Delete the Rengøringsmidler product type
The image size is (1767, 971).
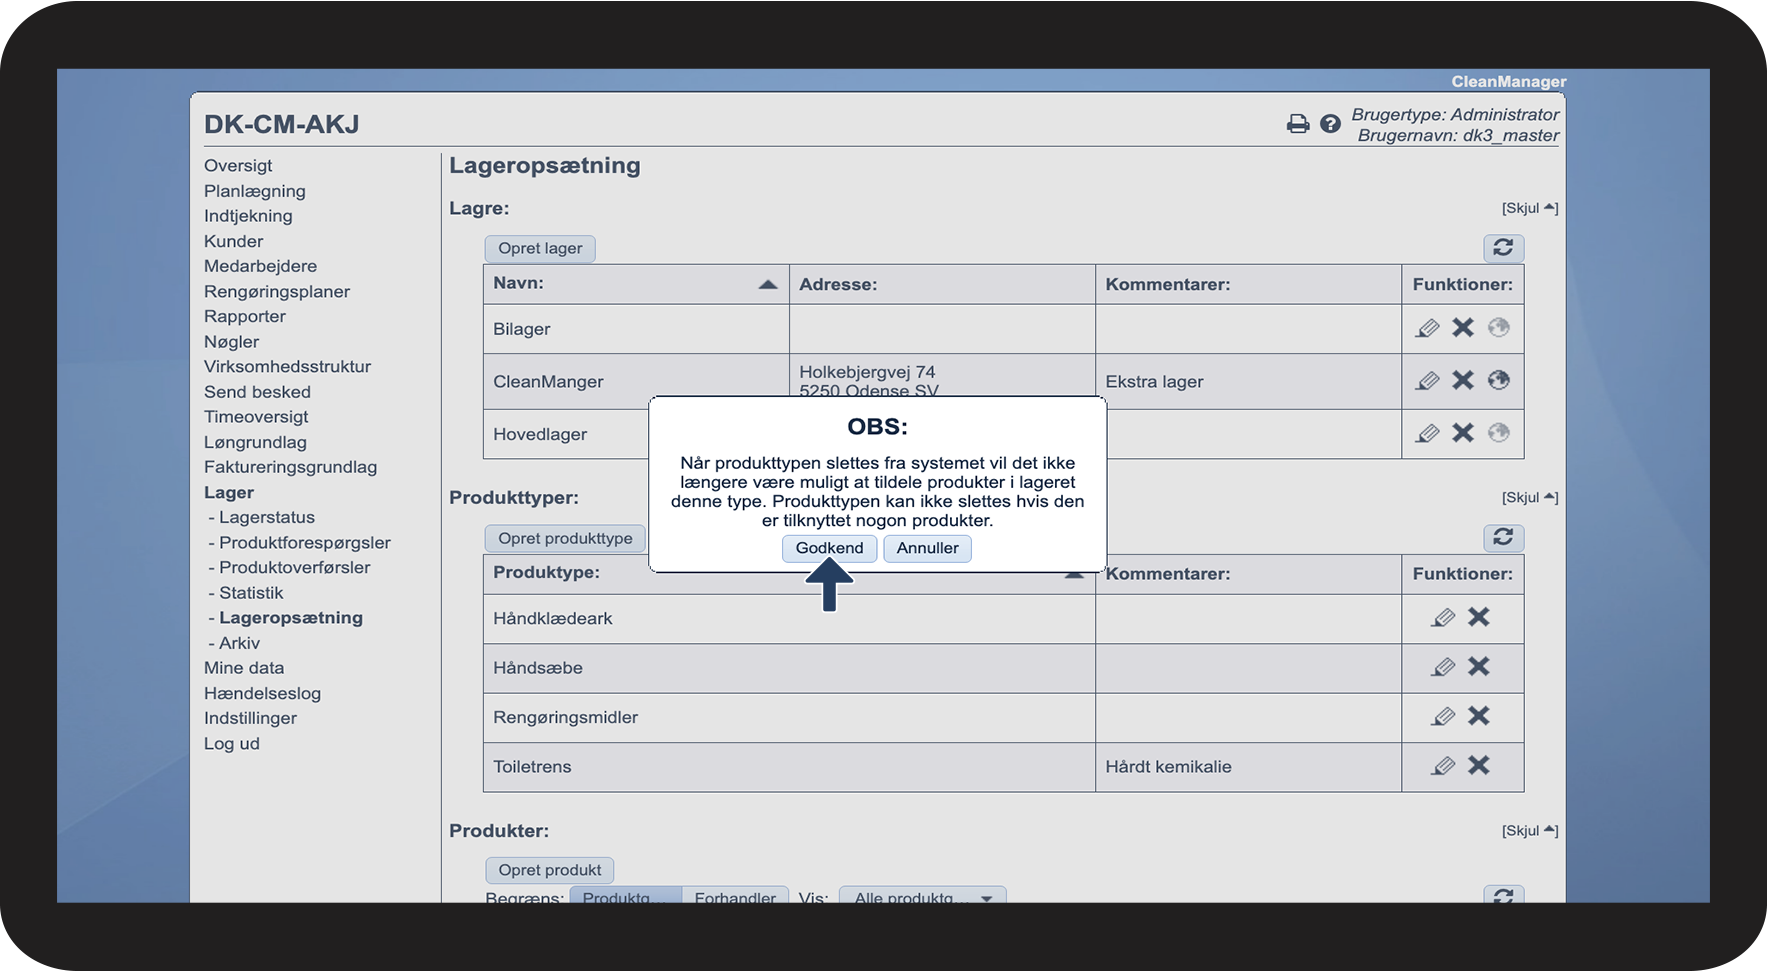click(1478, 716)
